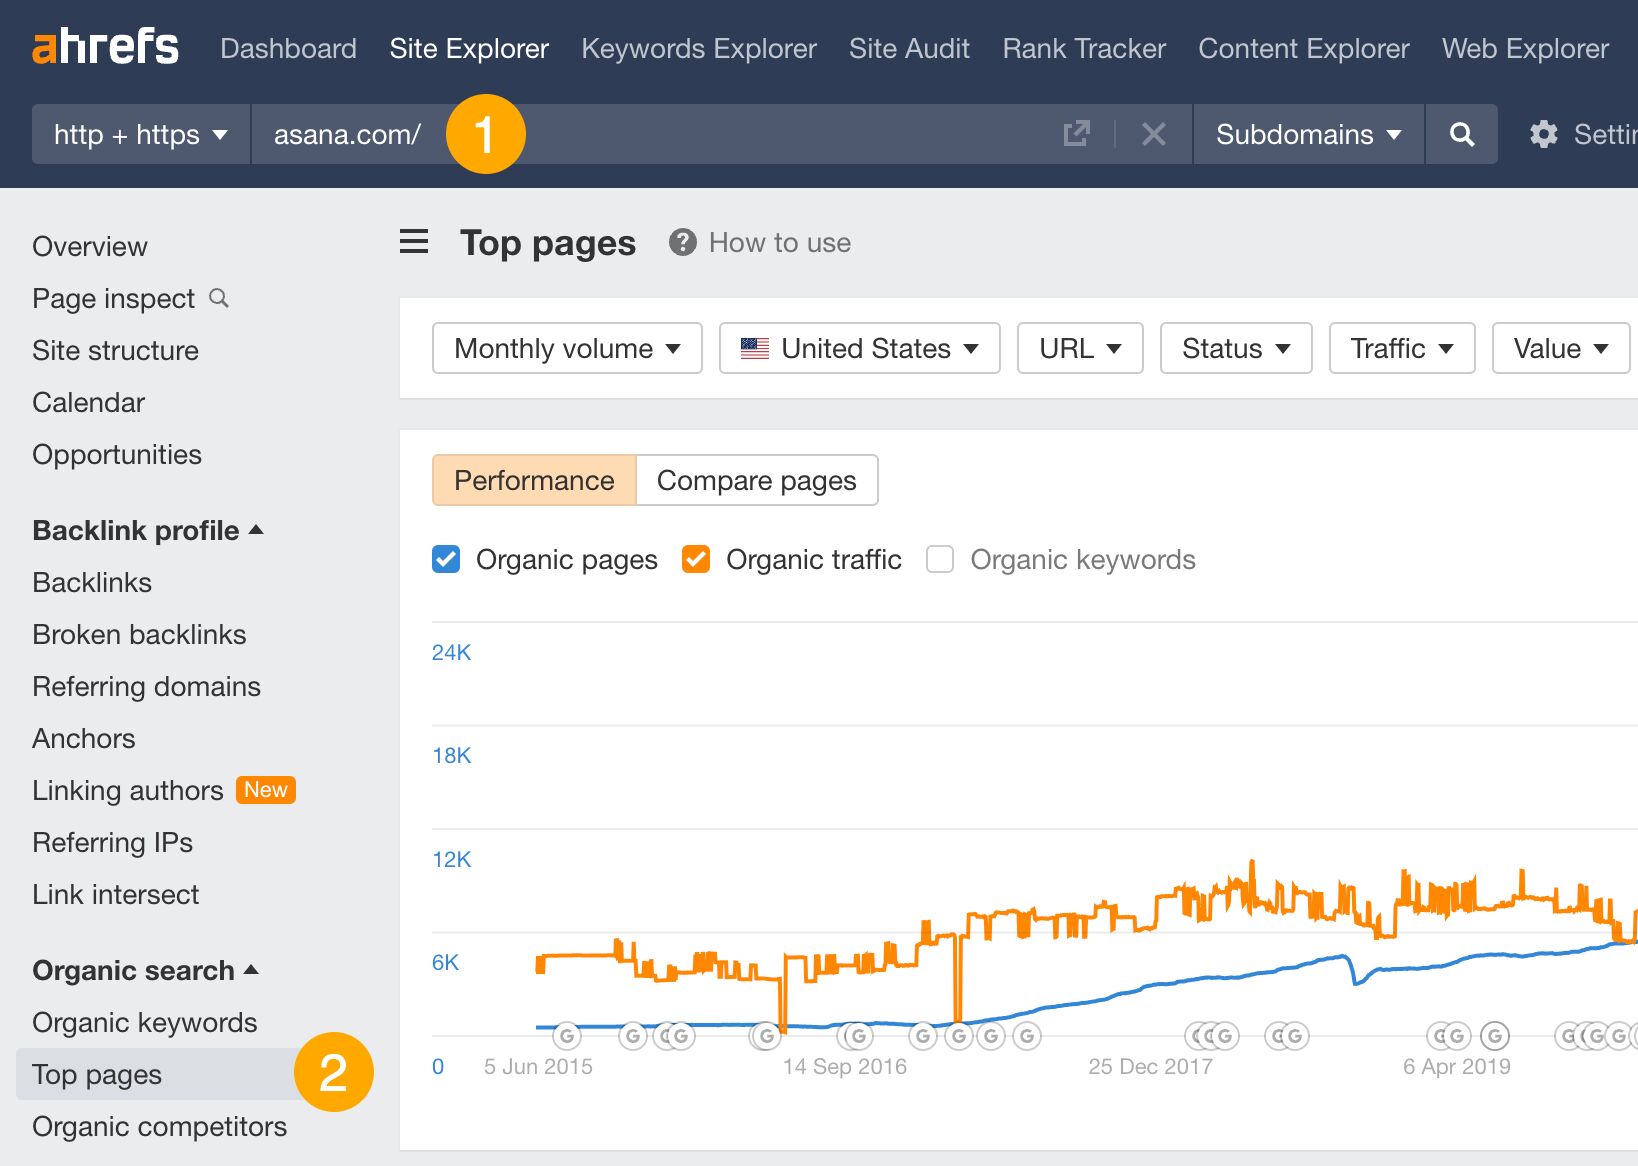Open Keywords Explorer from the top navigation
Screen dimensions: 1638x1166
coord(698,48)
